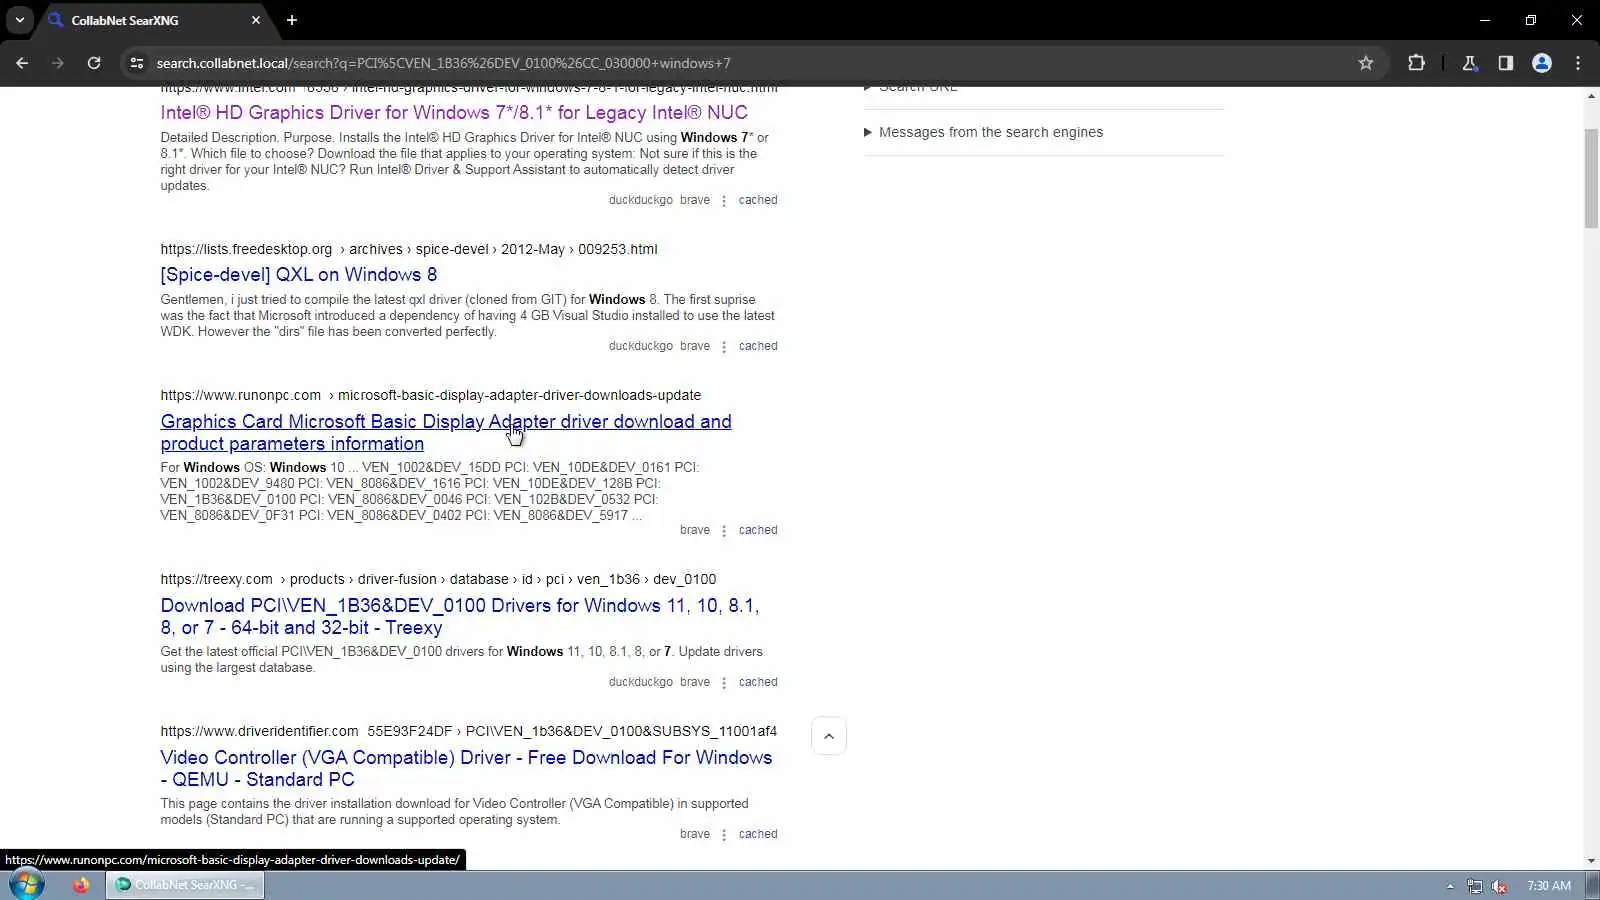Open Intel HD Graphics Driver result
Viewport: 1600px width, 900px height.
[x=454, y=113]
